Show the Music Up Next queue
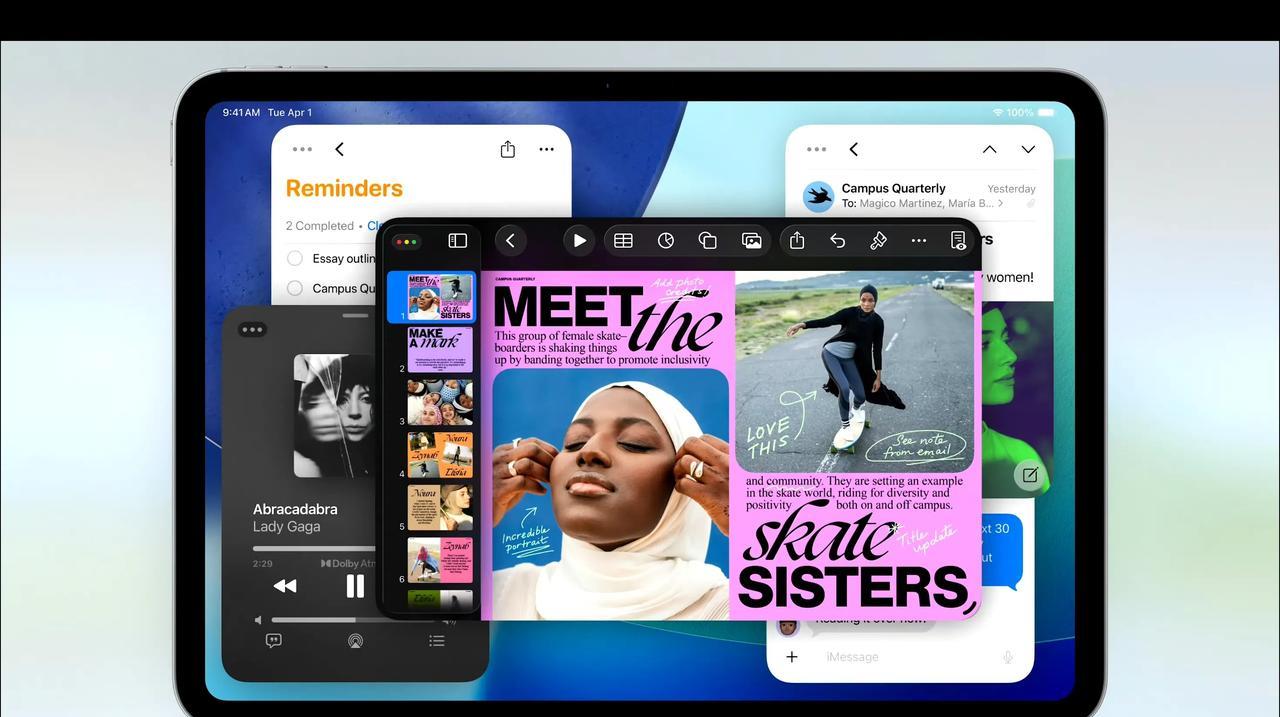Screen dimensions: 1280x717 tap(437, 641)
